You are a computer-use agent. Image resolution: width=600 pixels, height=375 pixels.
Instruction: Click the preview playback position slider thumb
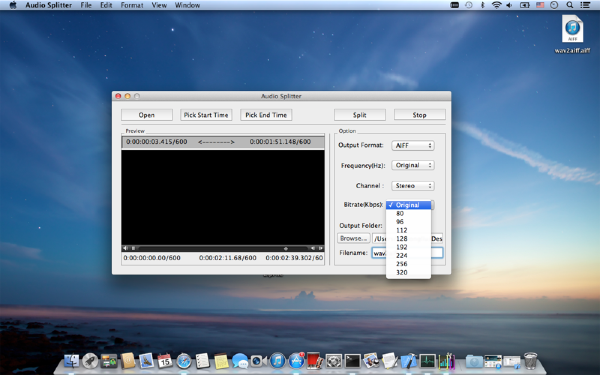click(285, 248)
